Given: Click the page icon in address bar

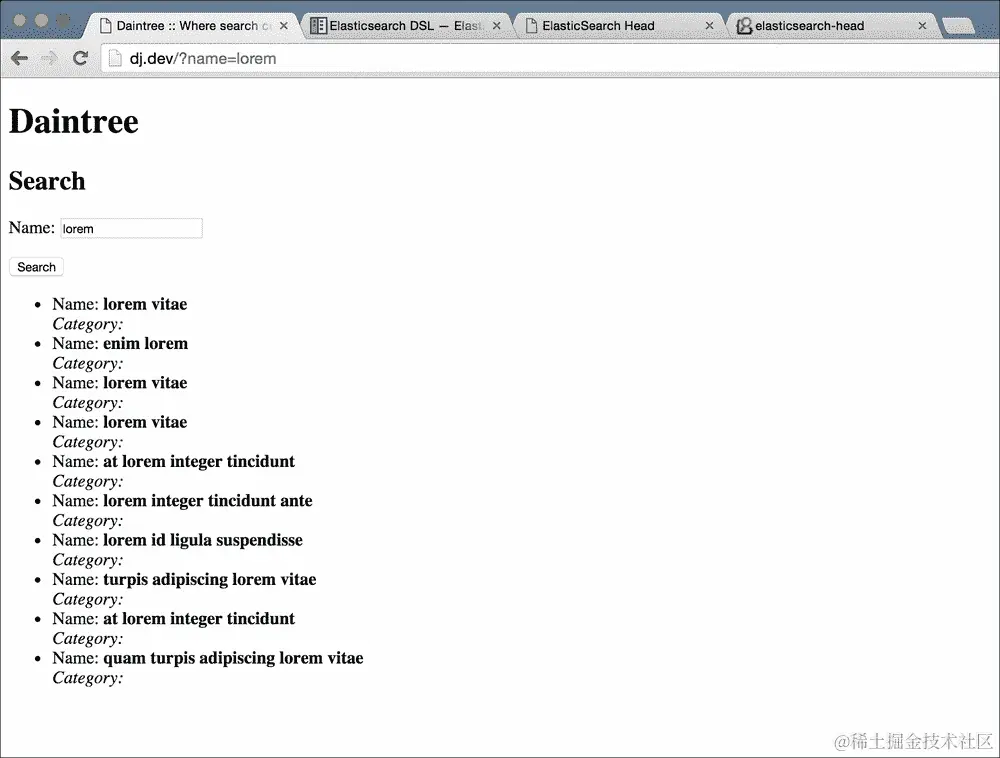Looking at the screenshot, I should click(x=115, y=59).
